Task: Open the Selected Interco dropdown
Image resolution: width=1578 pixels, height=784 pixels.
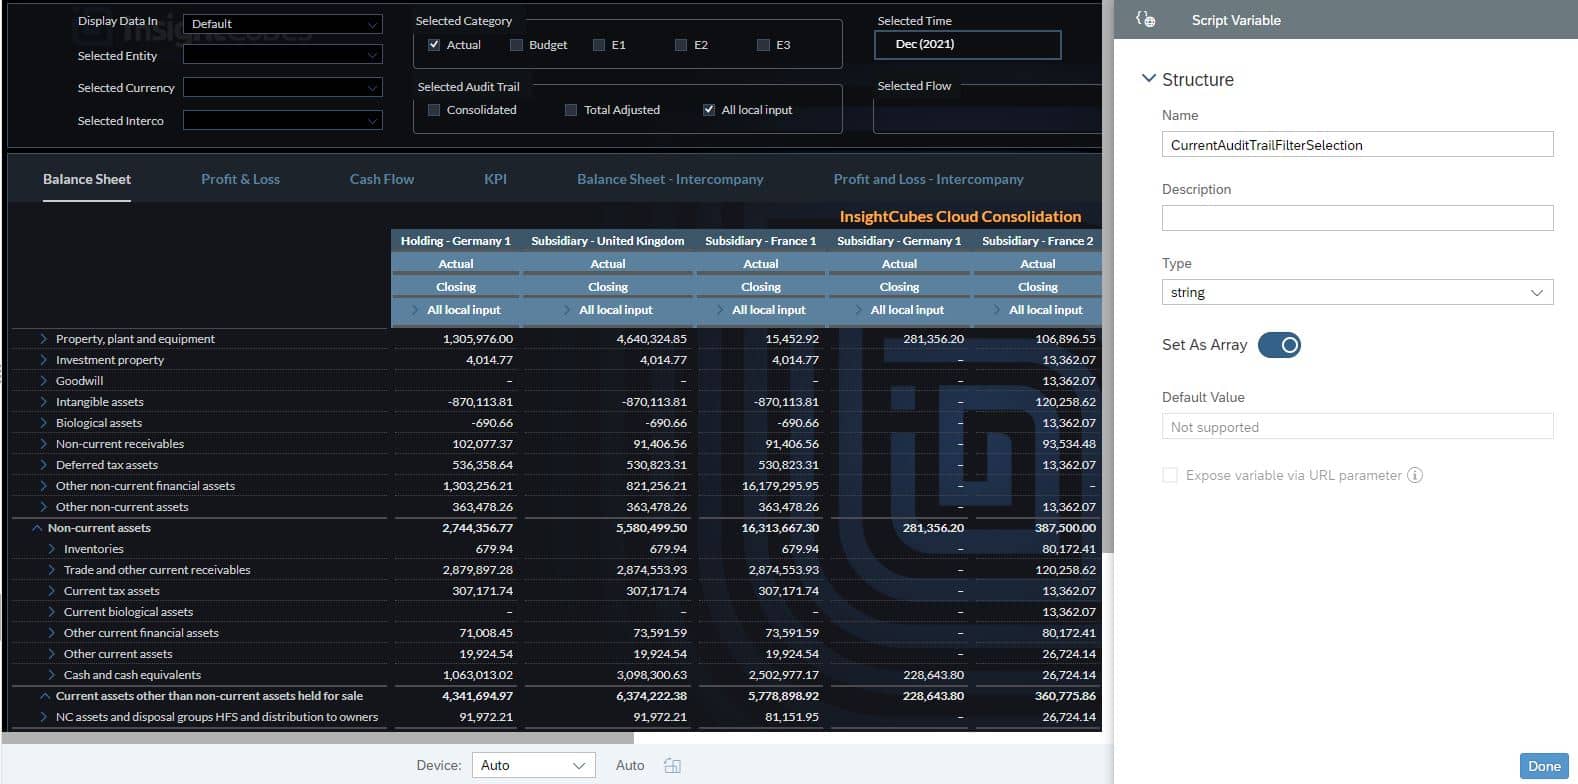Action: [282, 121]
